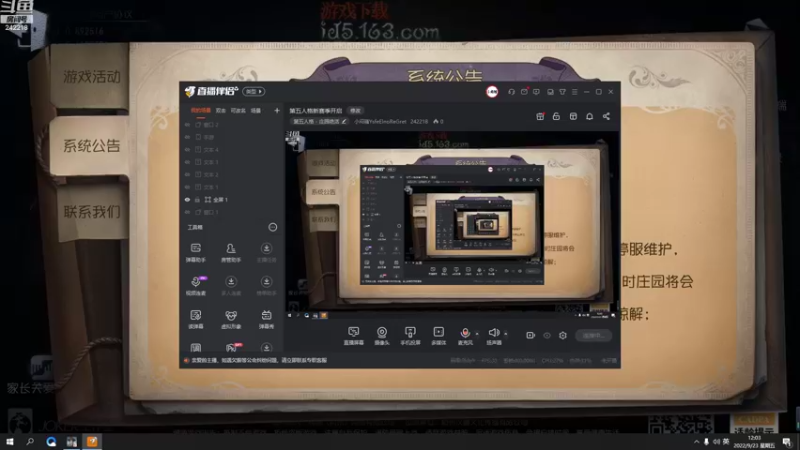Show the 窗口 2 source layer
This screenshot has width=800, height=450.
[187, 124]
